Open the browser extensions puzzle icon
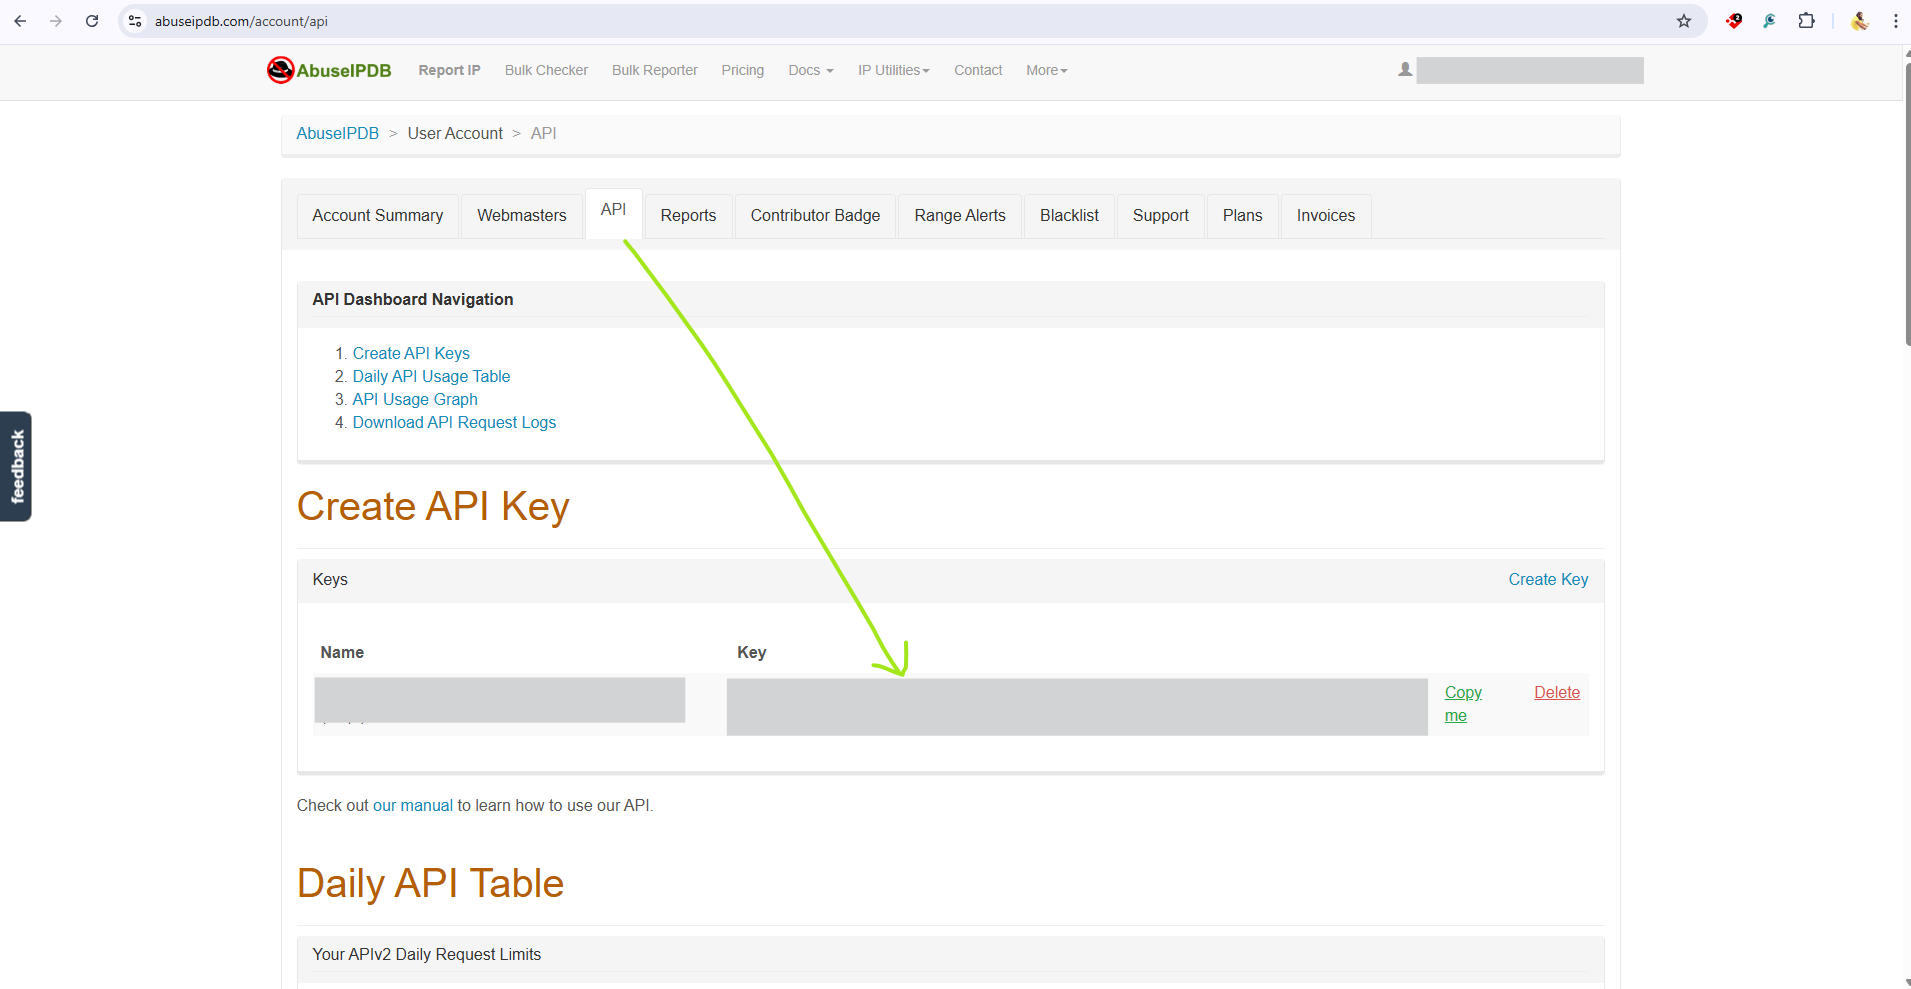The height and width of the screenshot is (989, 1911). (x=1806, y=21)
